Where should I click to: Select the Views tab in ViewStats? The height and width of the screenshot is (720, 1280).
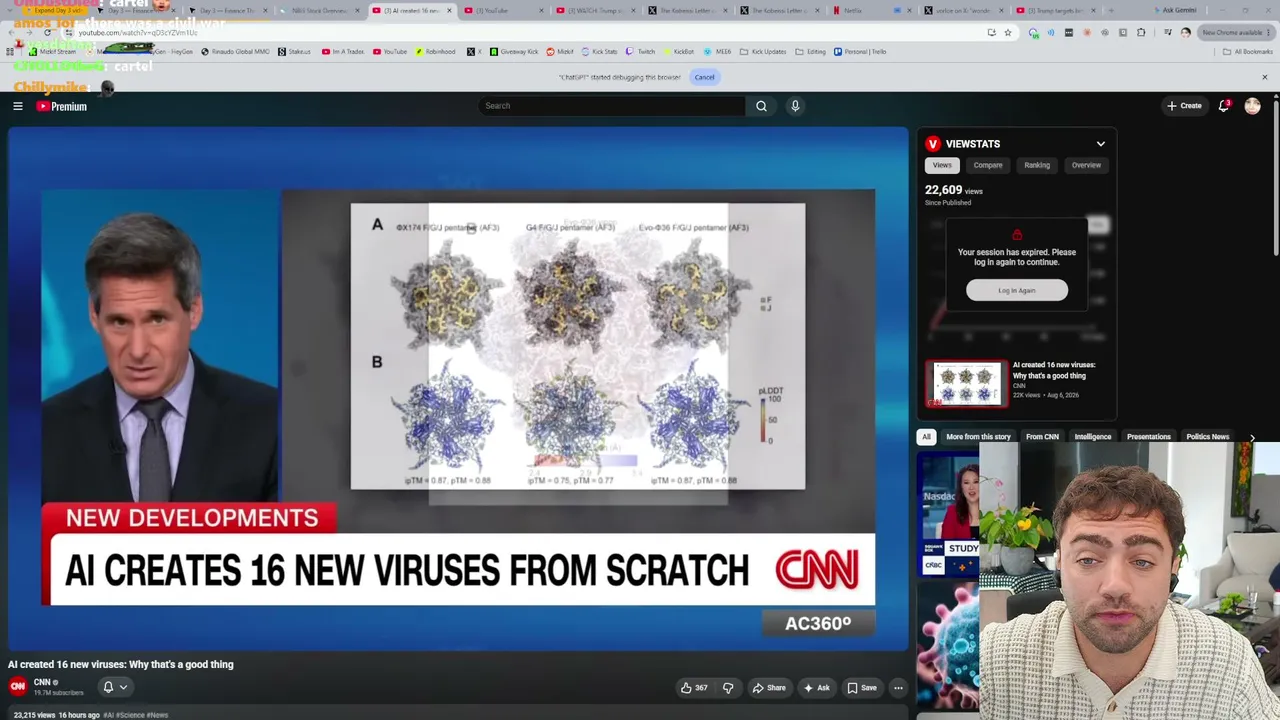point(942,165)
